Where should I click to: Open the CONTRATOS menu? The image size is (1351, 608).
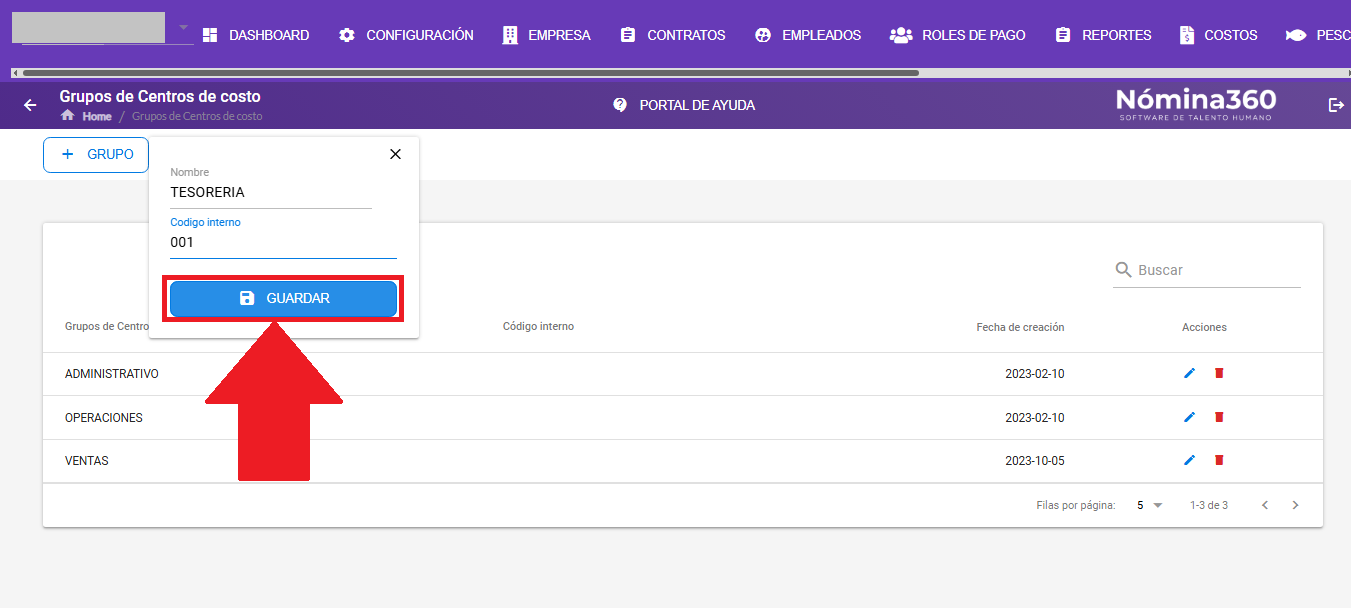pyautogui.click(x=672, y=35)
